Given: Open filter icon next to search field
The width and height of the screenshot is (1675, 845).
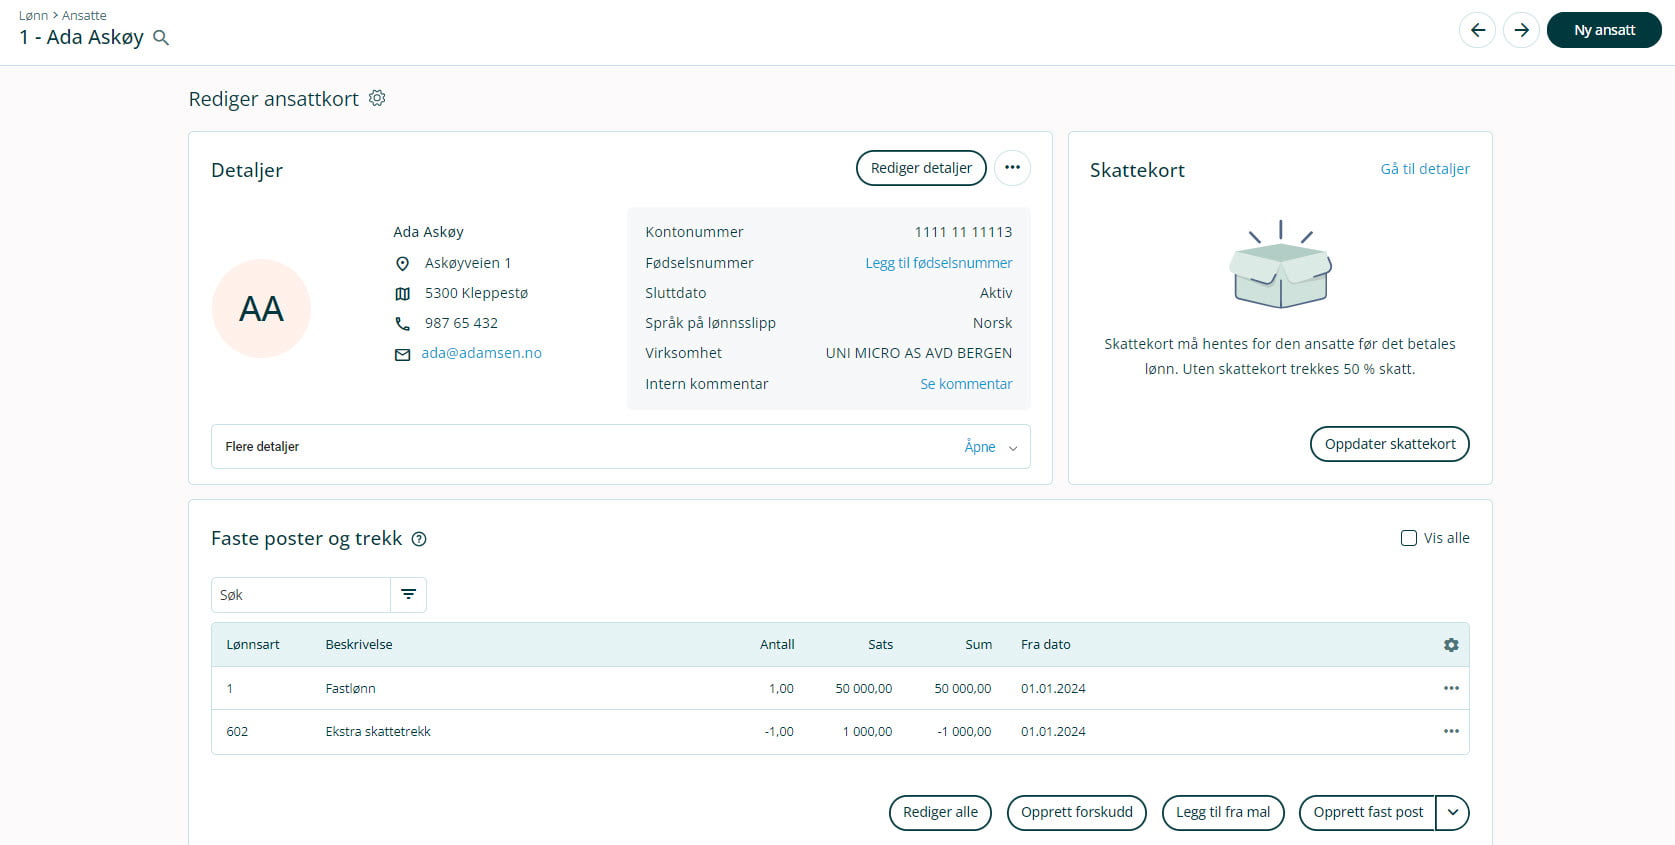Looking at the screenshot, I should click(x=408, y=595).
